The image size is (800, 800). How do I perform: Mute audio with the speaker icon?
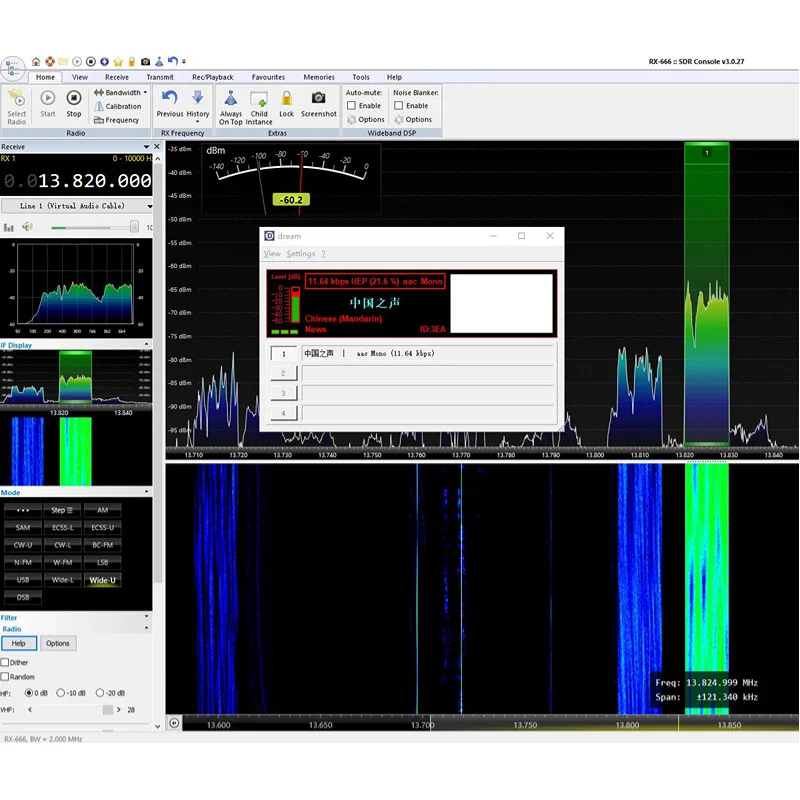tap(28, 227)
